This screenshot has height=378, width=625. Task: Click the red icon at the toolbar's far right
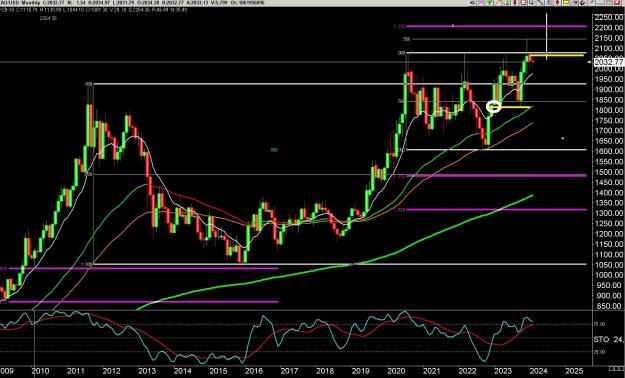click(618, 2)
